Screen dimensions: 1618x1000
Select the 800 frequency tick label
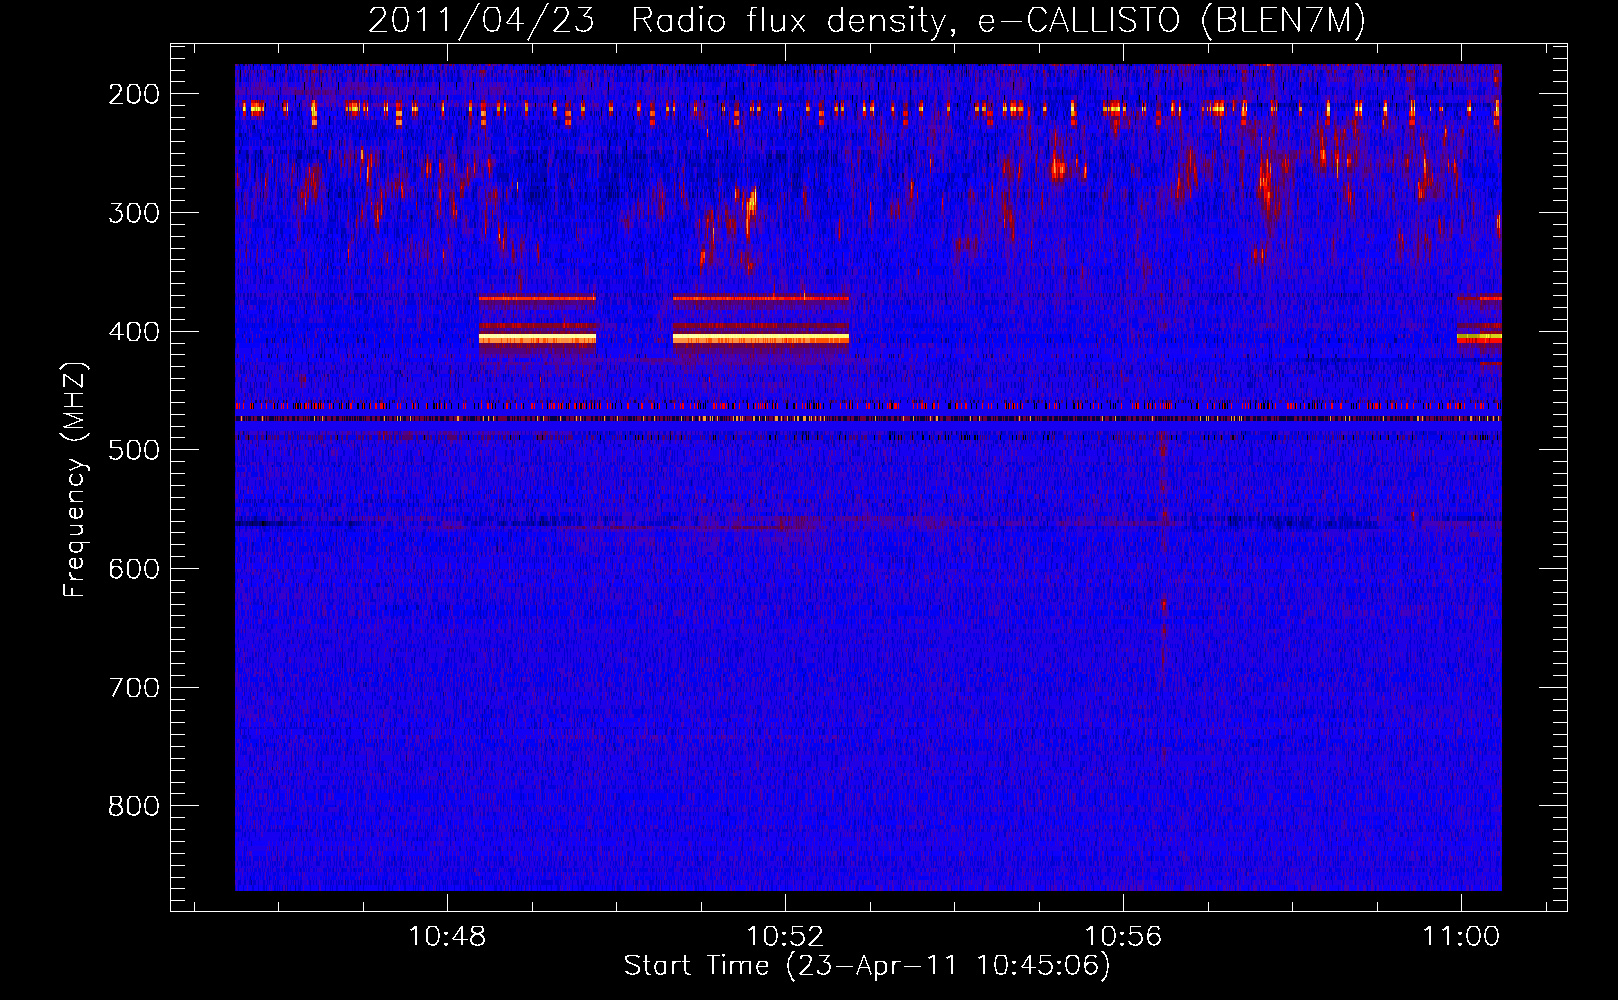click(134, 806)
